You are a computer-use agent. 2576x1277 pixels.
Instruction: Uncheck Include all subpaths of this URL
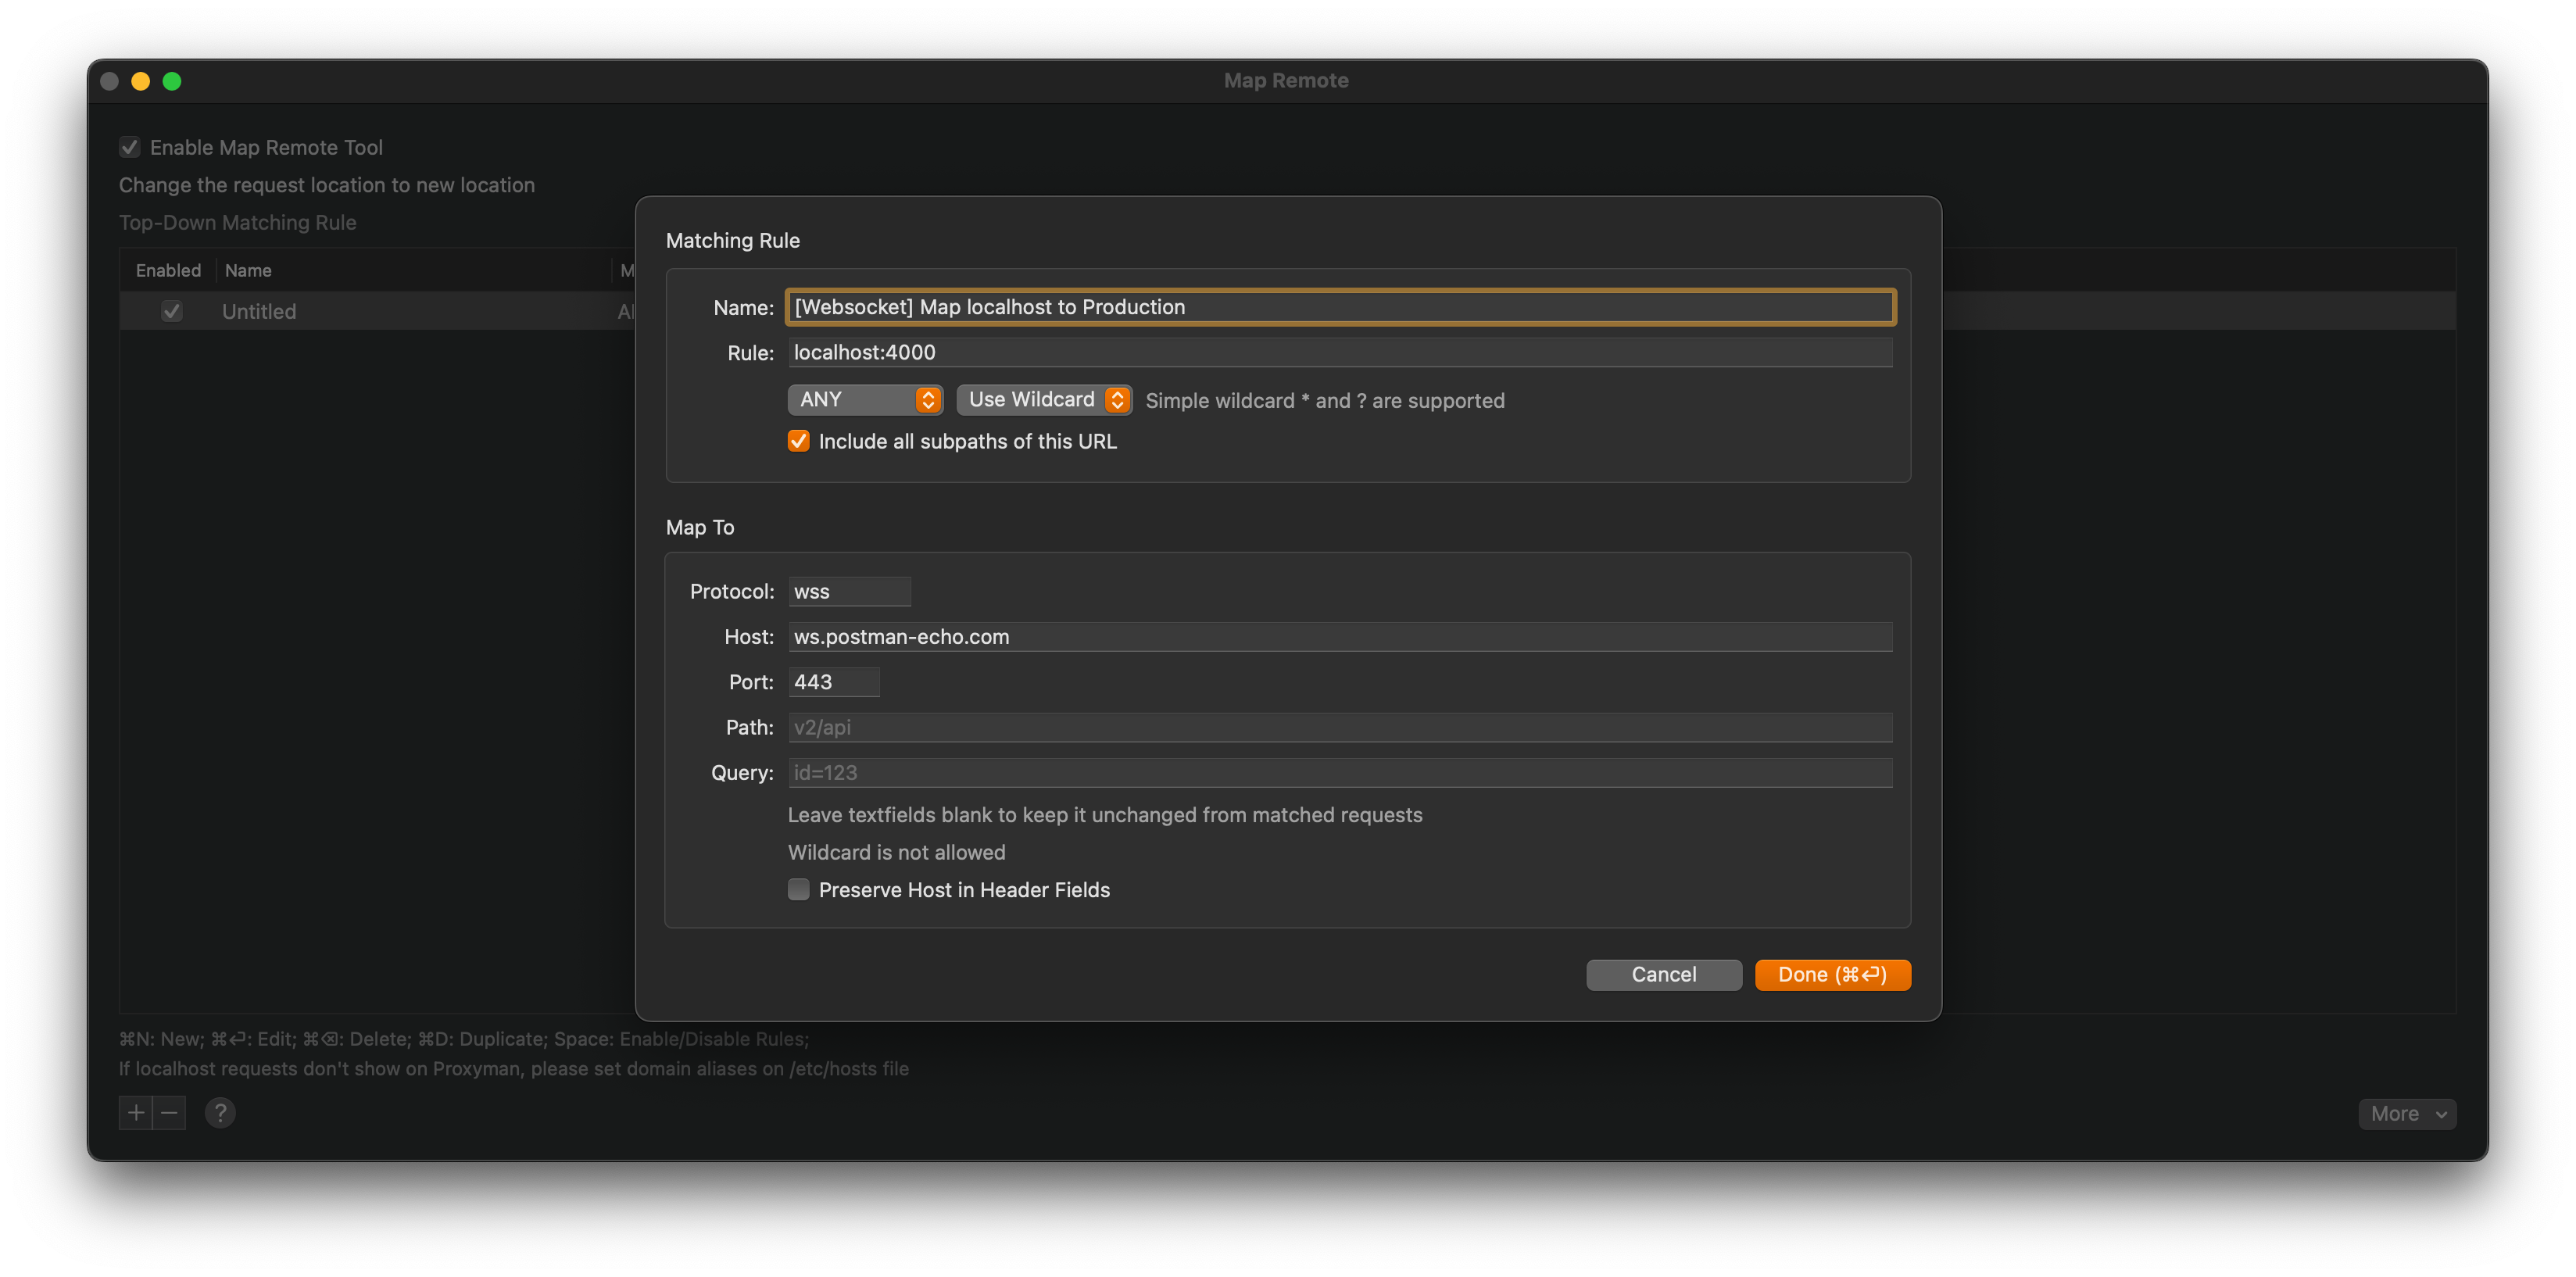(x=798, y=441)
